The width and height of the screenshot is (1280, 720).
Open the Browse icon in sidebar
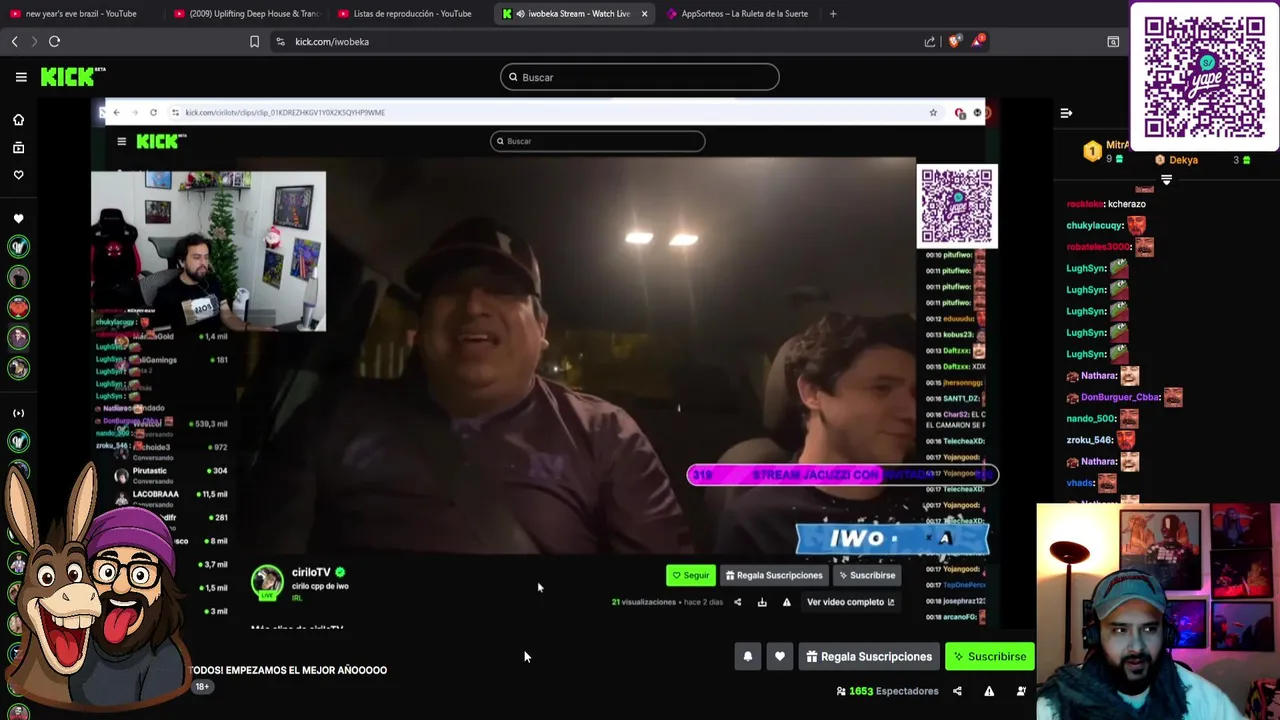point(18,148)
